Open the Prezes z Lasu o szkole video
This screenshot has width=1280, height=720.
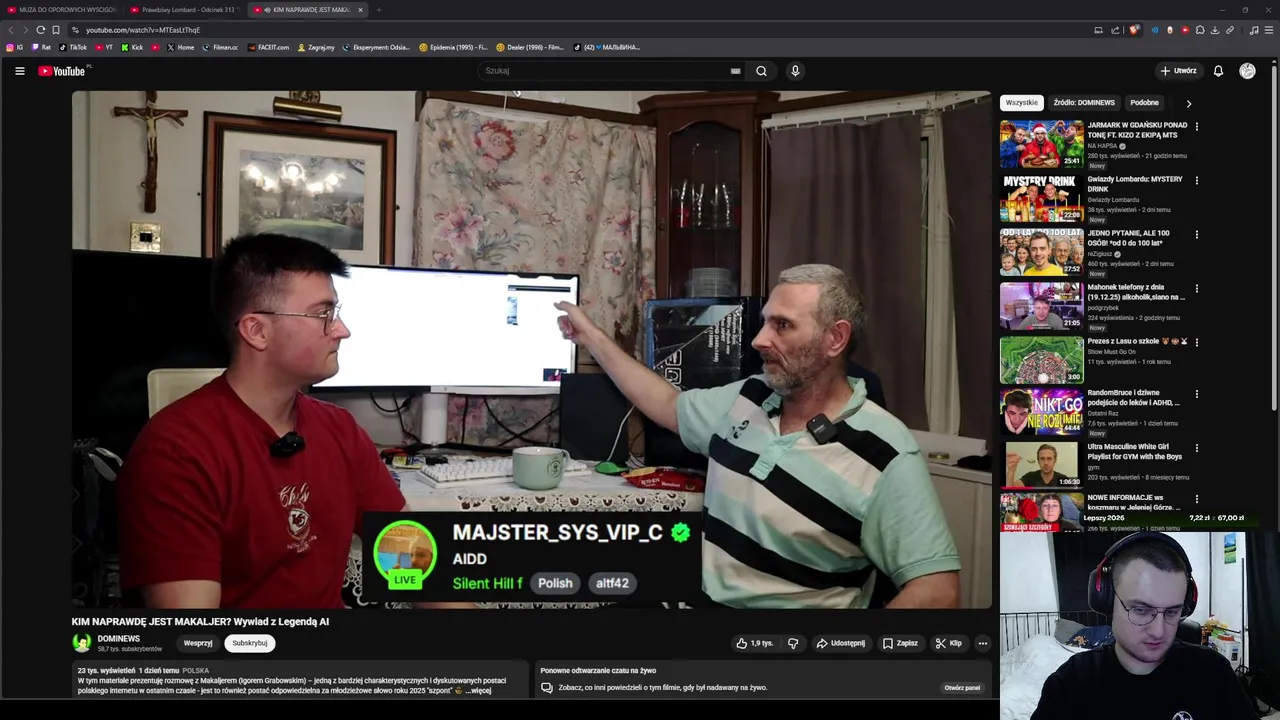point(1041,360)
